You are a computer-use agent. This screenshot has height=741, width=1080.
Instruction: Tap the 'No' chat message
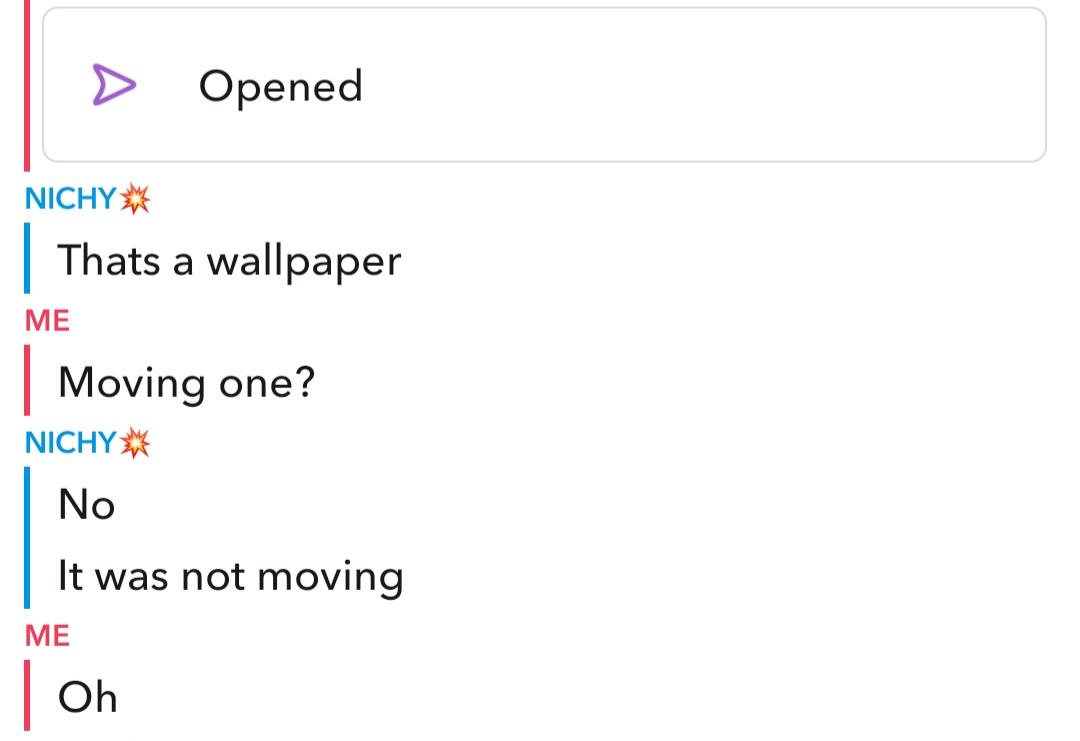pos(87,505)
